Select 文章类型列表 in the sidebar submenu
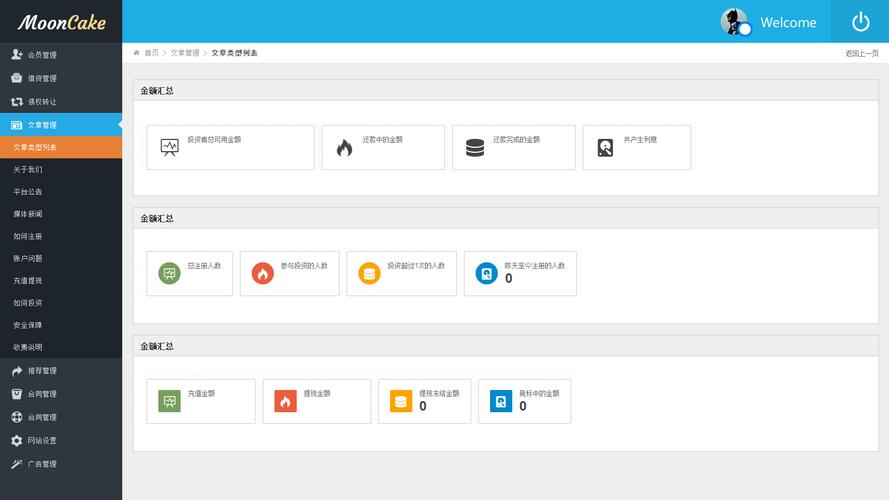Screen dimensions: 889x500 (35, 148)
